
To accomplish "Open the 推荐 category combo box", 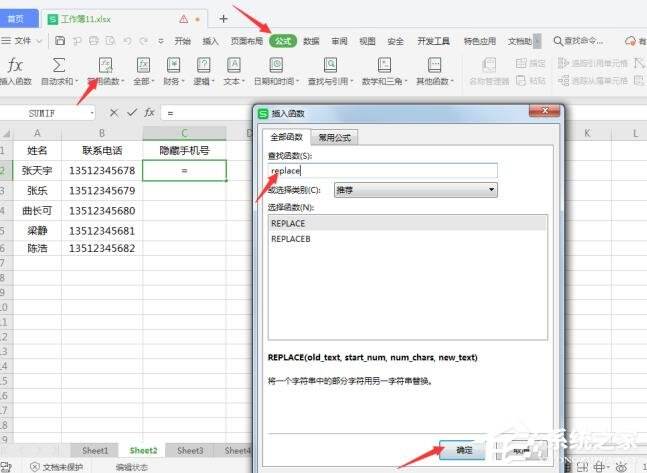I will [x=416, y=190].
